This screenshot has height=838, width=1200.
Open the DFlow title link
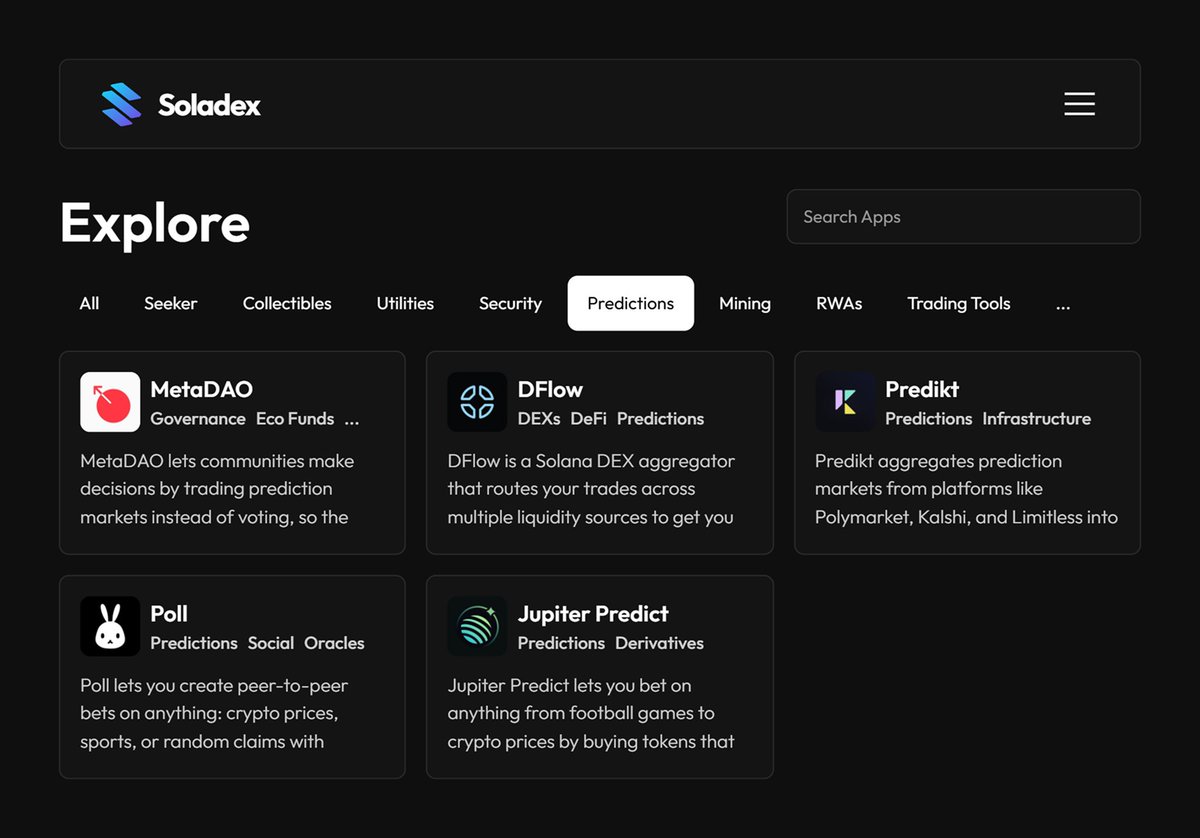click(550, 389)
